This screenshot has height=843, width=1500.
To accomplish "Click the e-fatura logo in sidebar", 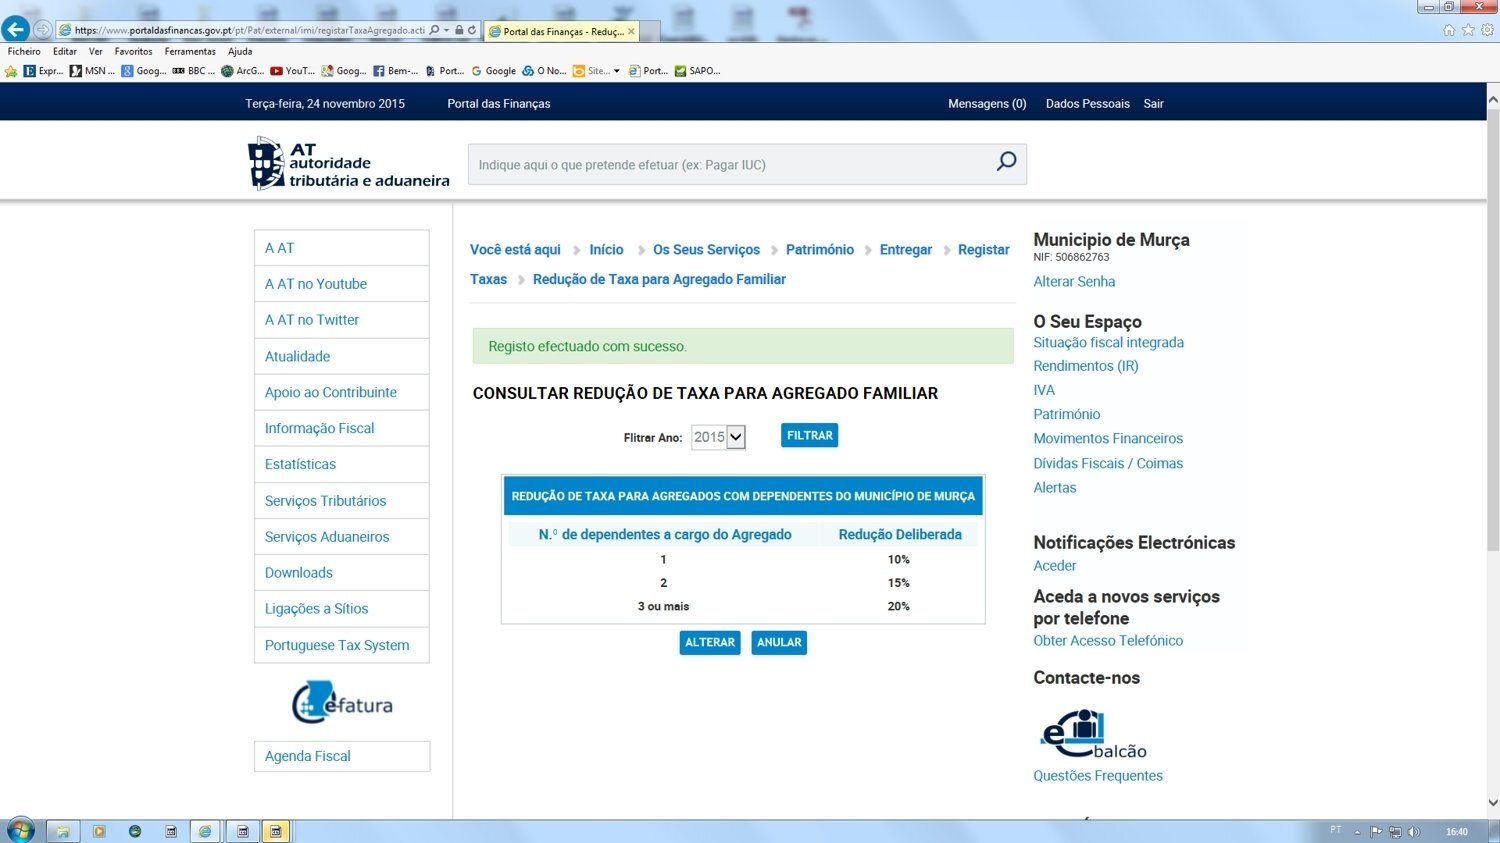I will coord(342,702).
